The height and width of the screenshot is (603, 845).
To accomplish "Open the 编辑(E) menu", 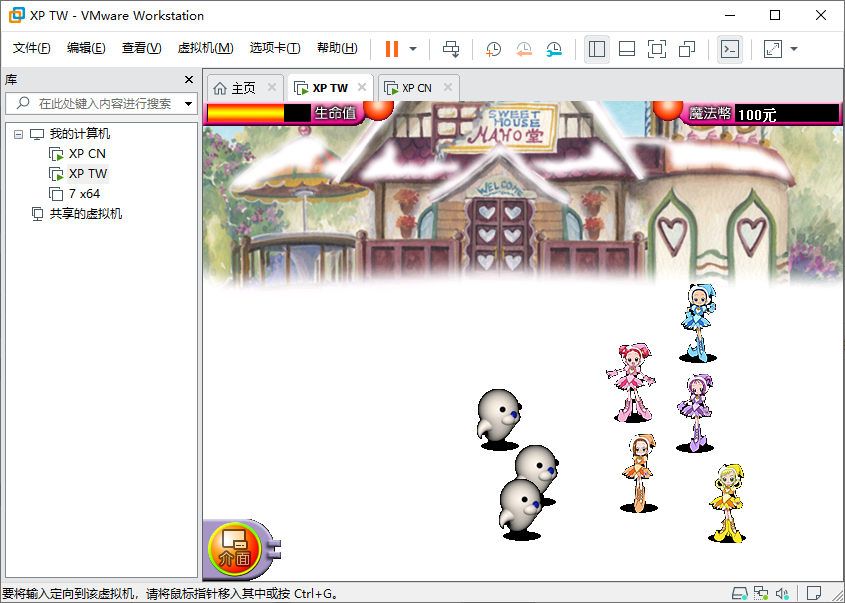I will pyautogui.click(x=86, y=48).
